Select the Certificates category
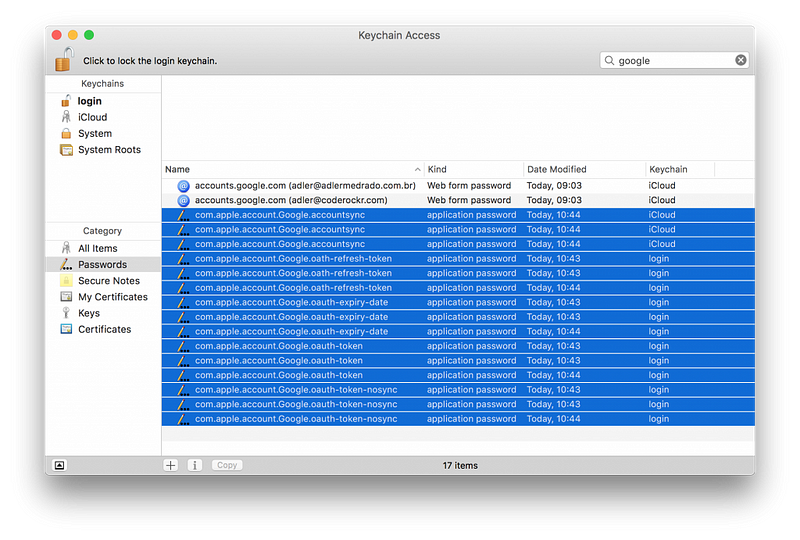 [104, 330]
